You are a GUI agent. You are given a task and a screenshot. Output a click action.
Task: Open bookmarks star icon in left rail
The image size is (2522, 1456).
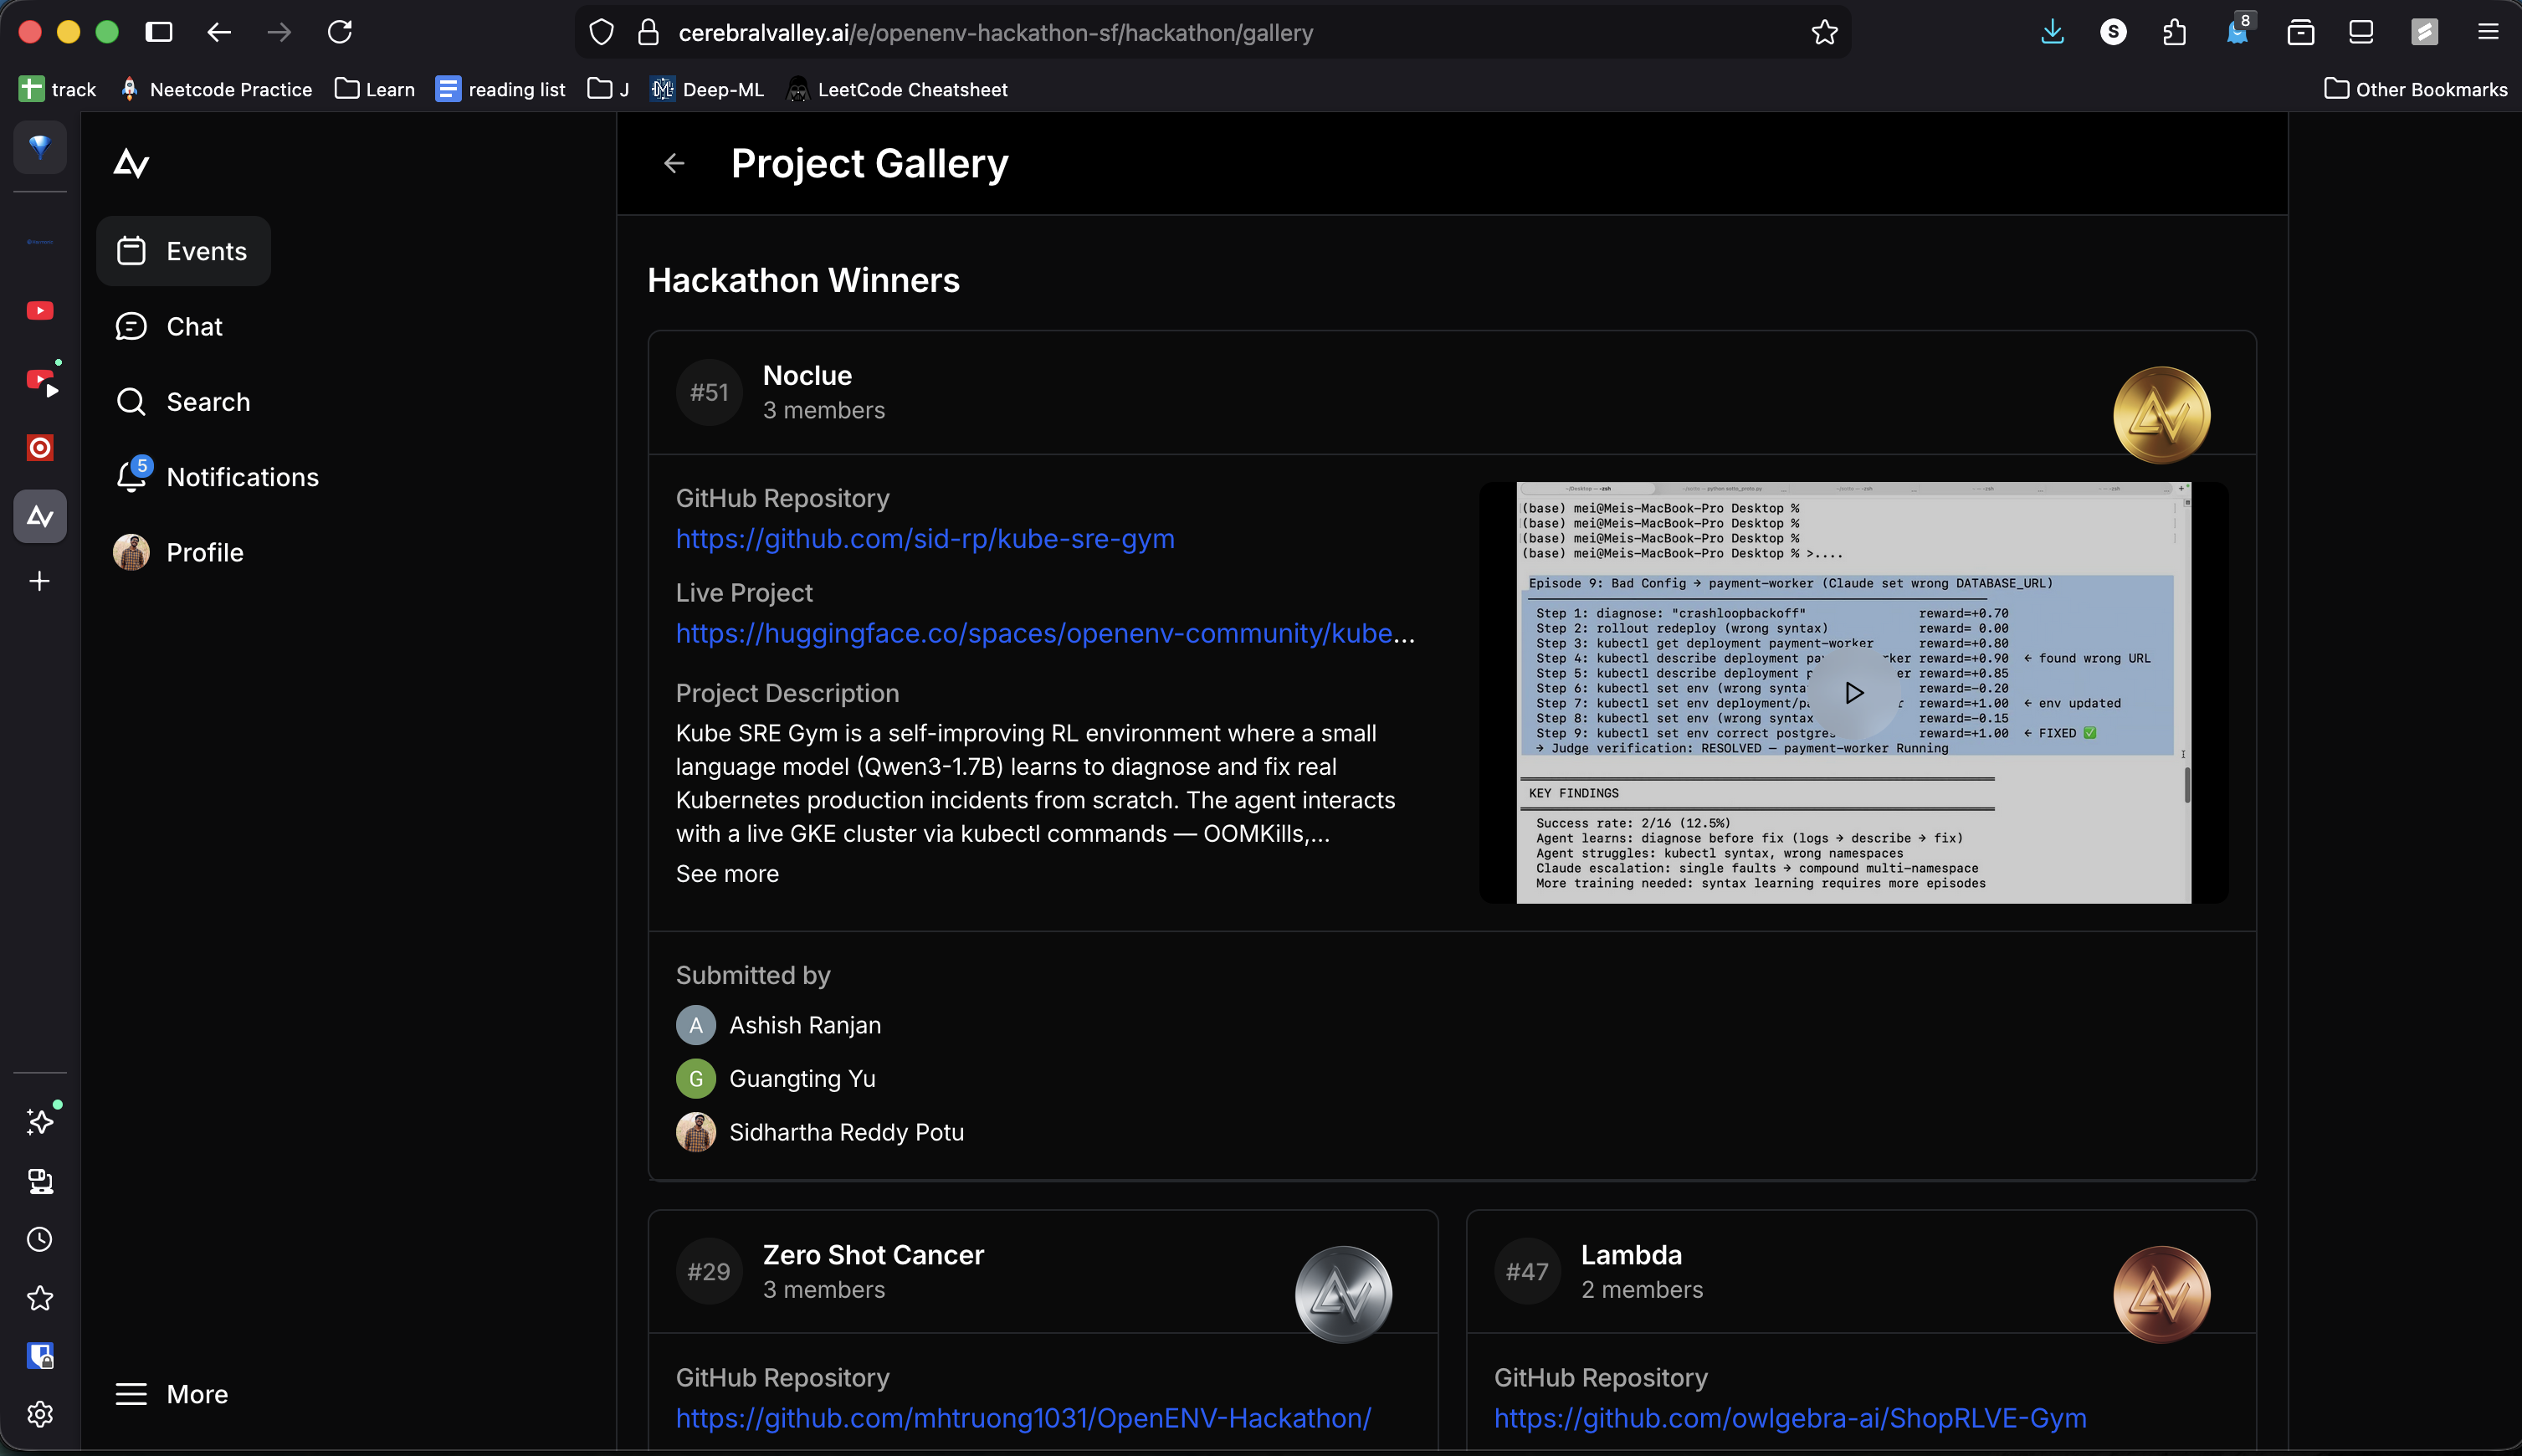(x=40, y=1298)
